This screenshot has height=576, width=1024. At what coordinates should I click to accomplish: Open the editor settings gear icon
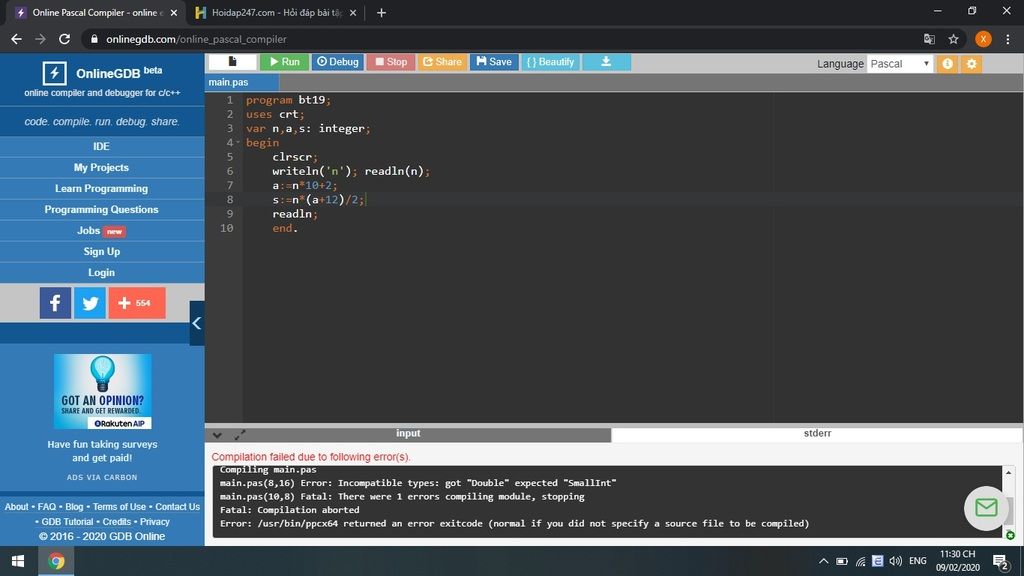970,64
